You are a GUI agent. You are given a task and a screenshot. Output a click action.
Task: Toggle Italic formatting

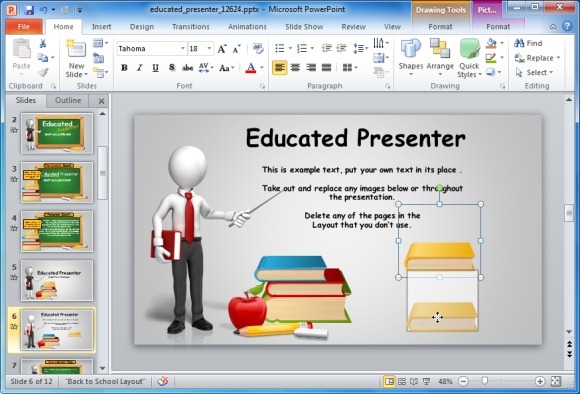point(140,68)
